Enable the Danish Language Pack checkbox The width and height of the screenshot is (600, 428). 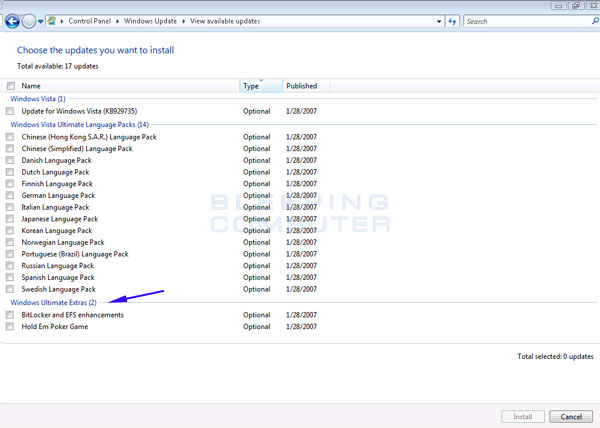point(10,160)
